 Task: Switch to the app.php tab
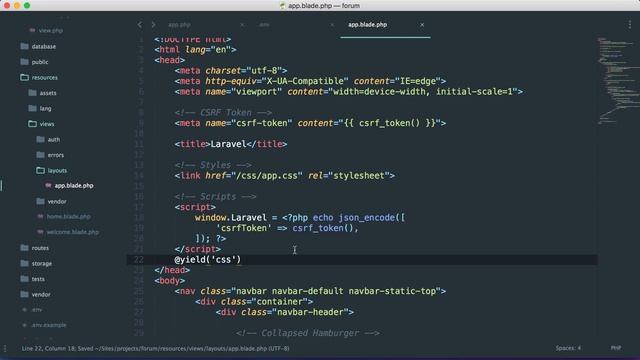click(x=179, y=25)
